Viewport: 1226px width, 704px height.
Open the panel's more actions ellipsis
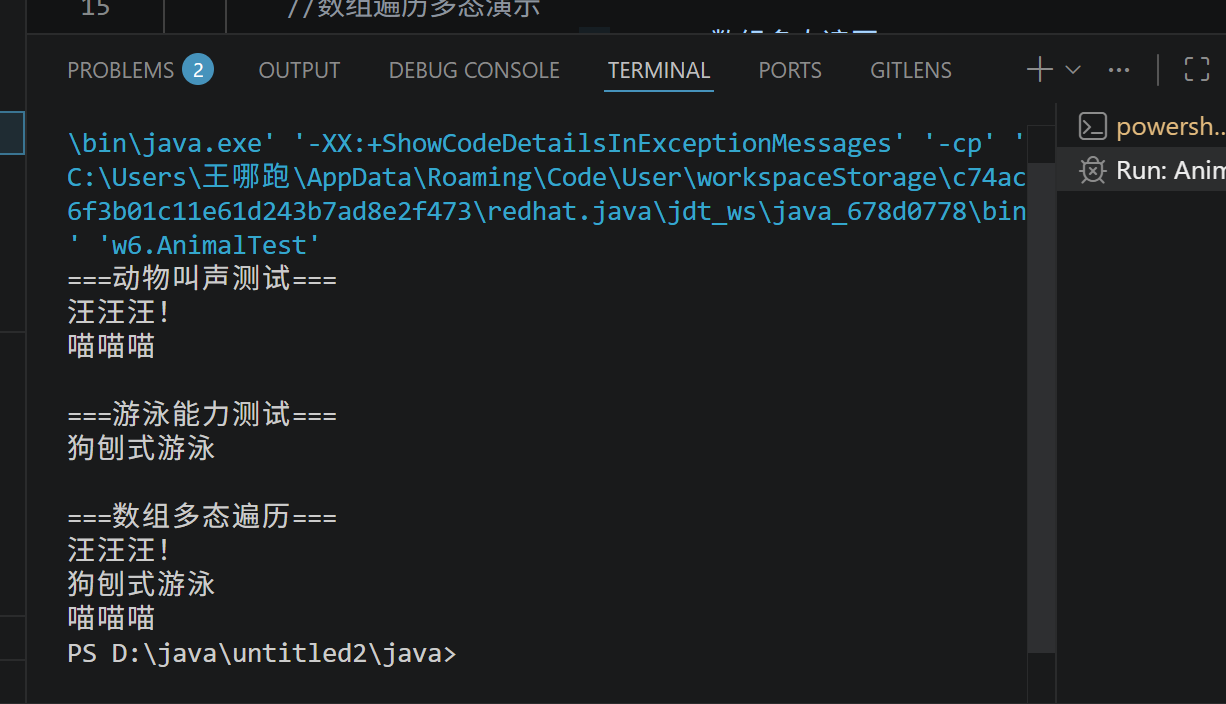click(1119, 70)
